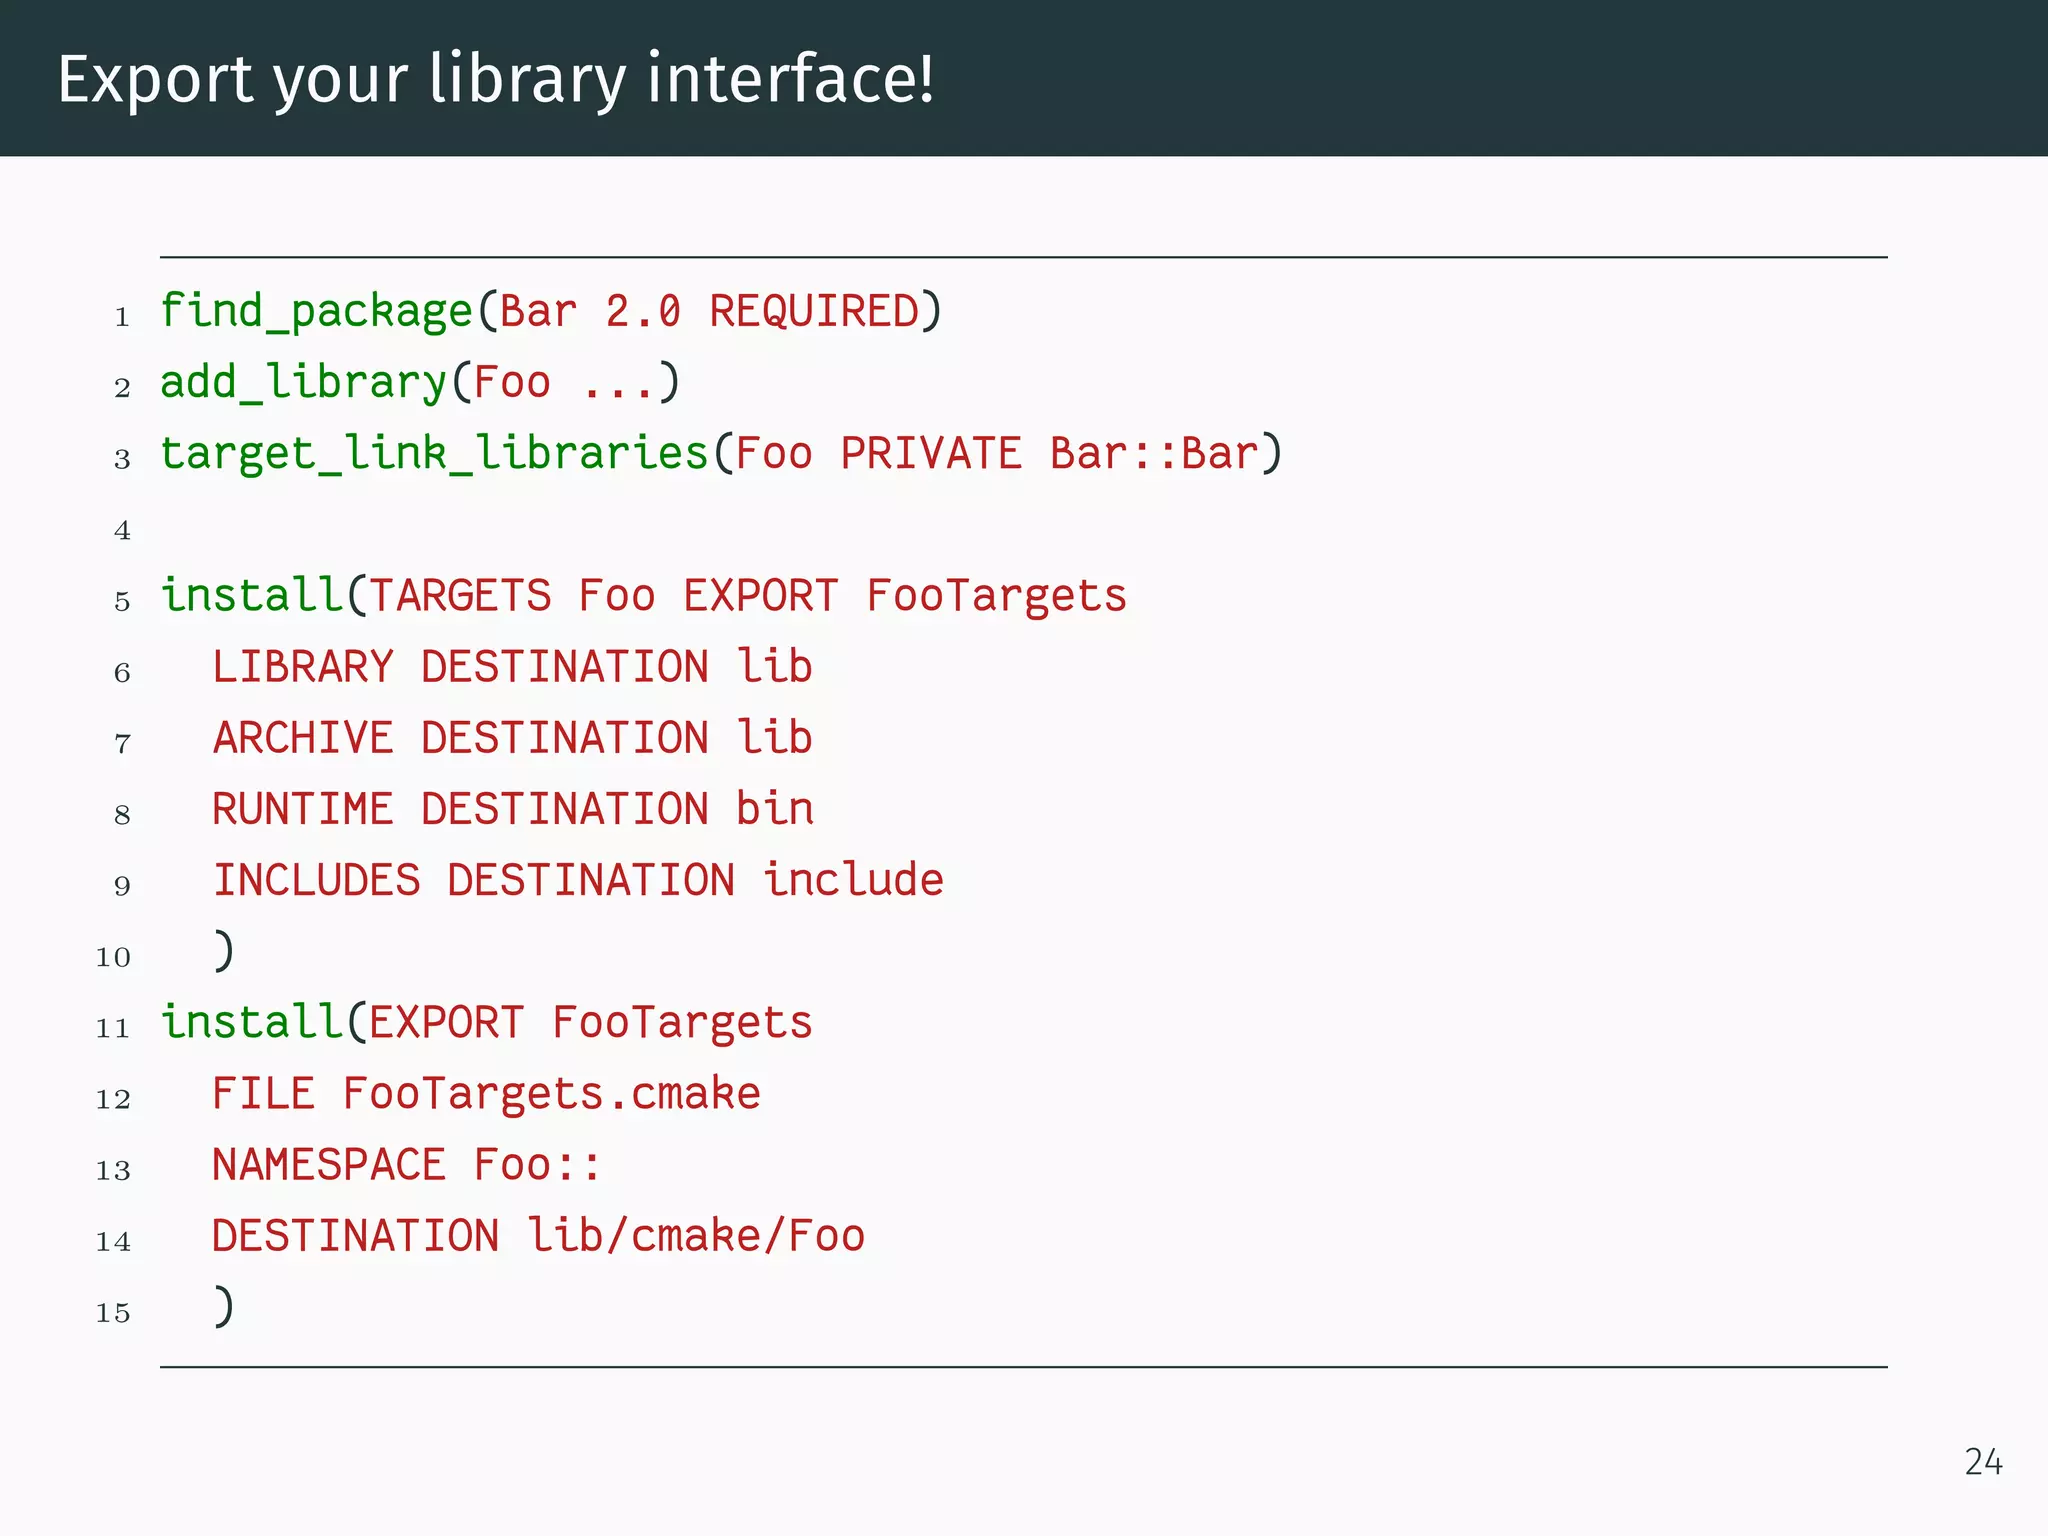Click 'FILE FooTargets.cmake' on line 12
Image resolution: width=2048 pixels, height=1536 pixels.
[x=486, y=1094]
